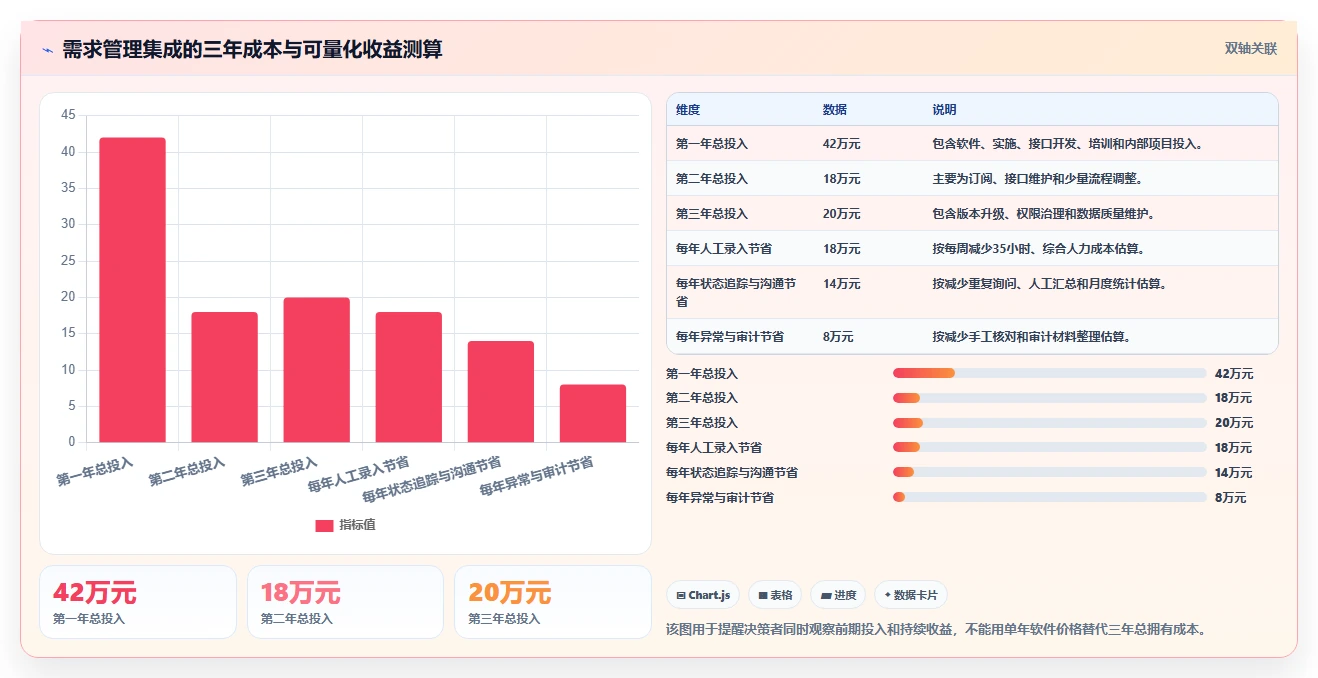
Task: Click the 需求管理集成 title heading
Action: 252,49
